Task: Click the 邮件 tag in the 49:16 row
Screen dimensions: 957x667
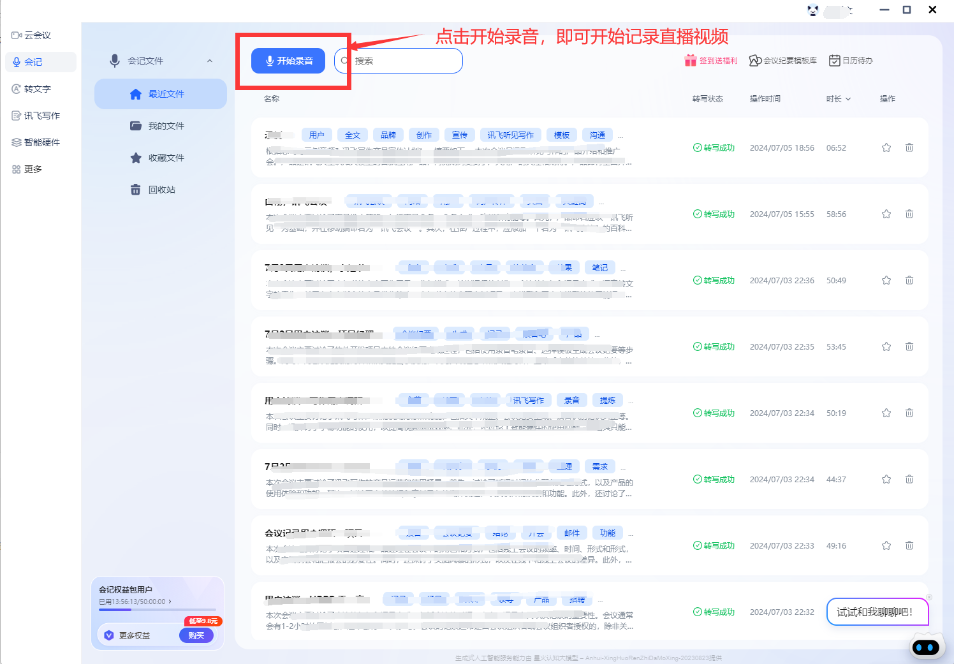Action: 572,533
